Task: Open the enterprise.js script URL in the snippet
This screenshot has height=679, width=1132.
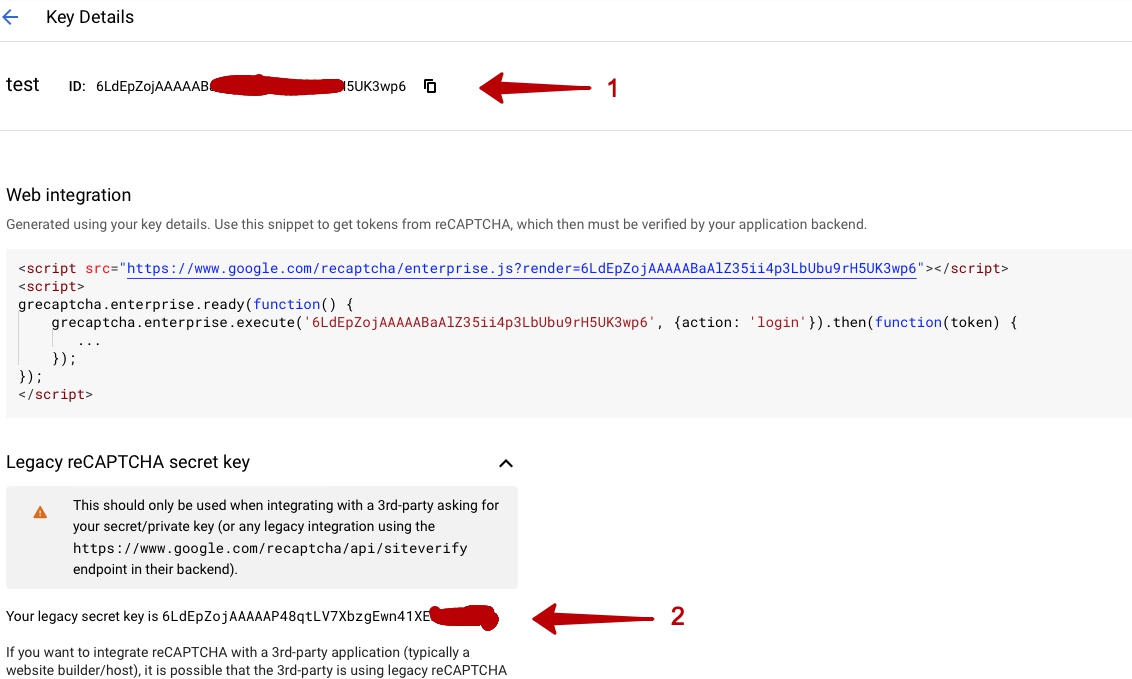Action: [521, 269]
